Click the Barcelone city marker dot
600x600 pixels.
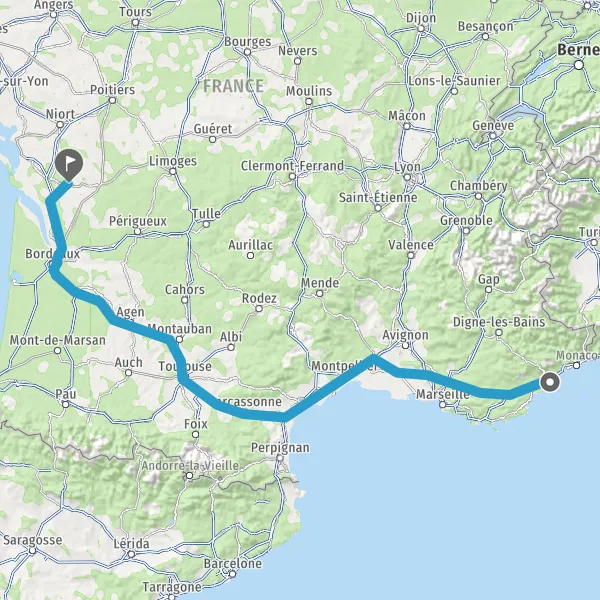232,574
